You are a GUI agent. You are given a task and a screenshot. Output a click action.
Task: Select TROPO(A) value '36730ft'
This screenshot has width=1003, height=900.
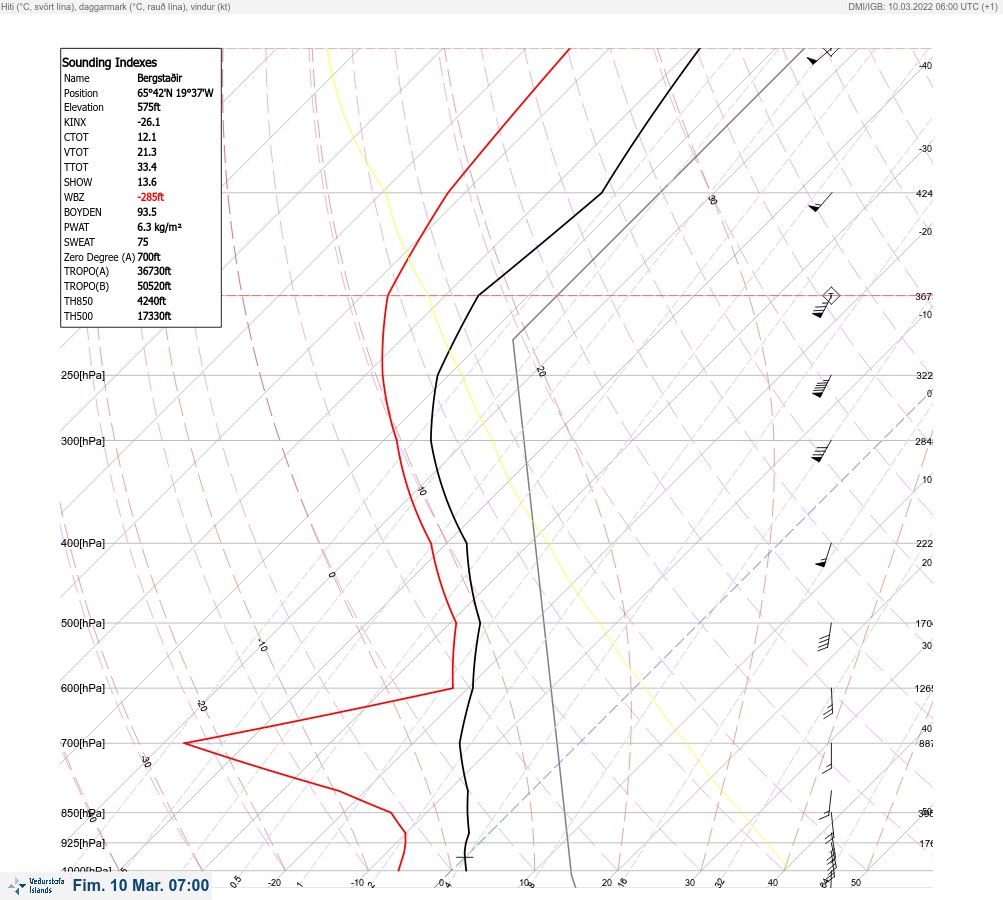pyautogui.click(x=154, y=271)
